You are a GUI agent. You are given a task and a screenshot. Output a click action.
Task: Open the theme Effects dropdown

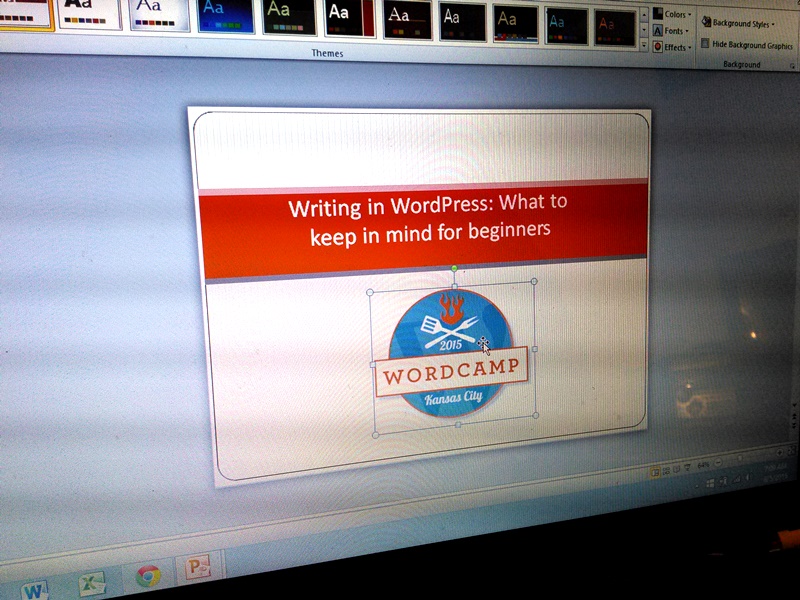673,47
